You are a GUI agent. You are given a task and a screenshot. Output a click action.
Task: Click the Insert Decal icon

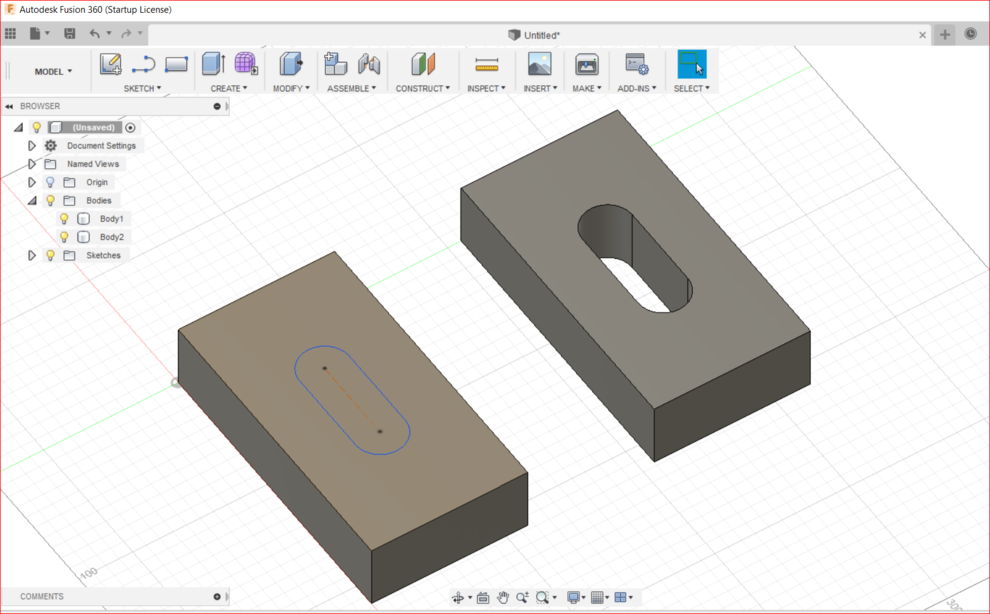pyautogui.click(x=540, y=64)
